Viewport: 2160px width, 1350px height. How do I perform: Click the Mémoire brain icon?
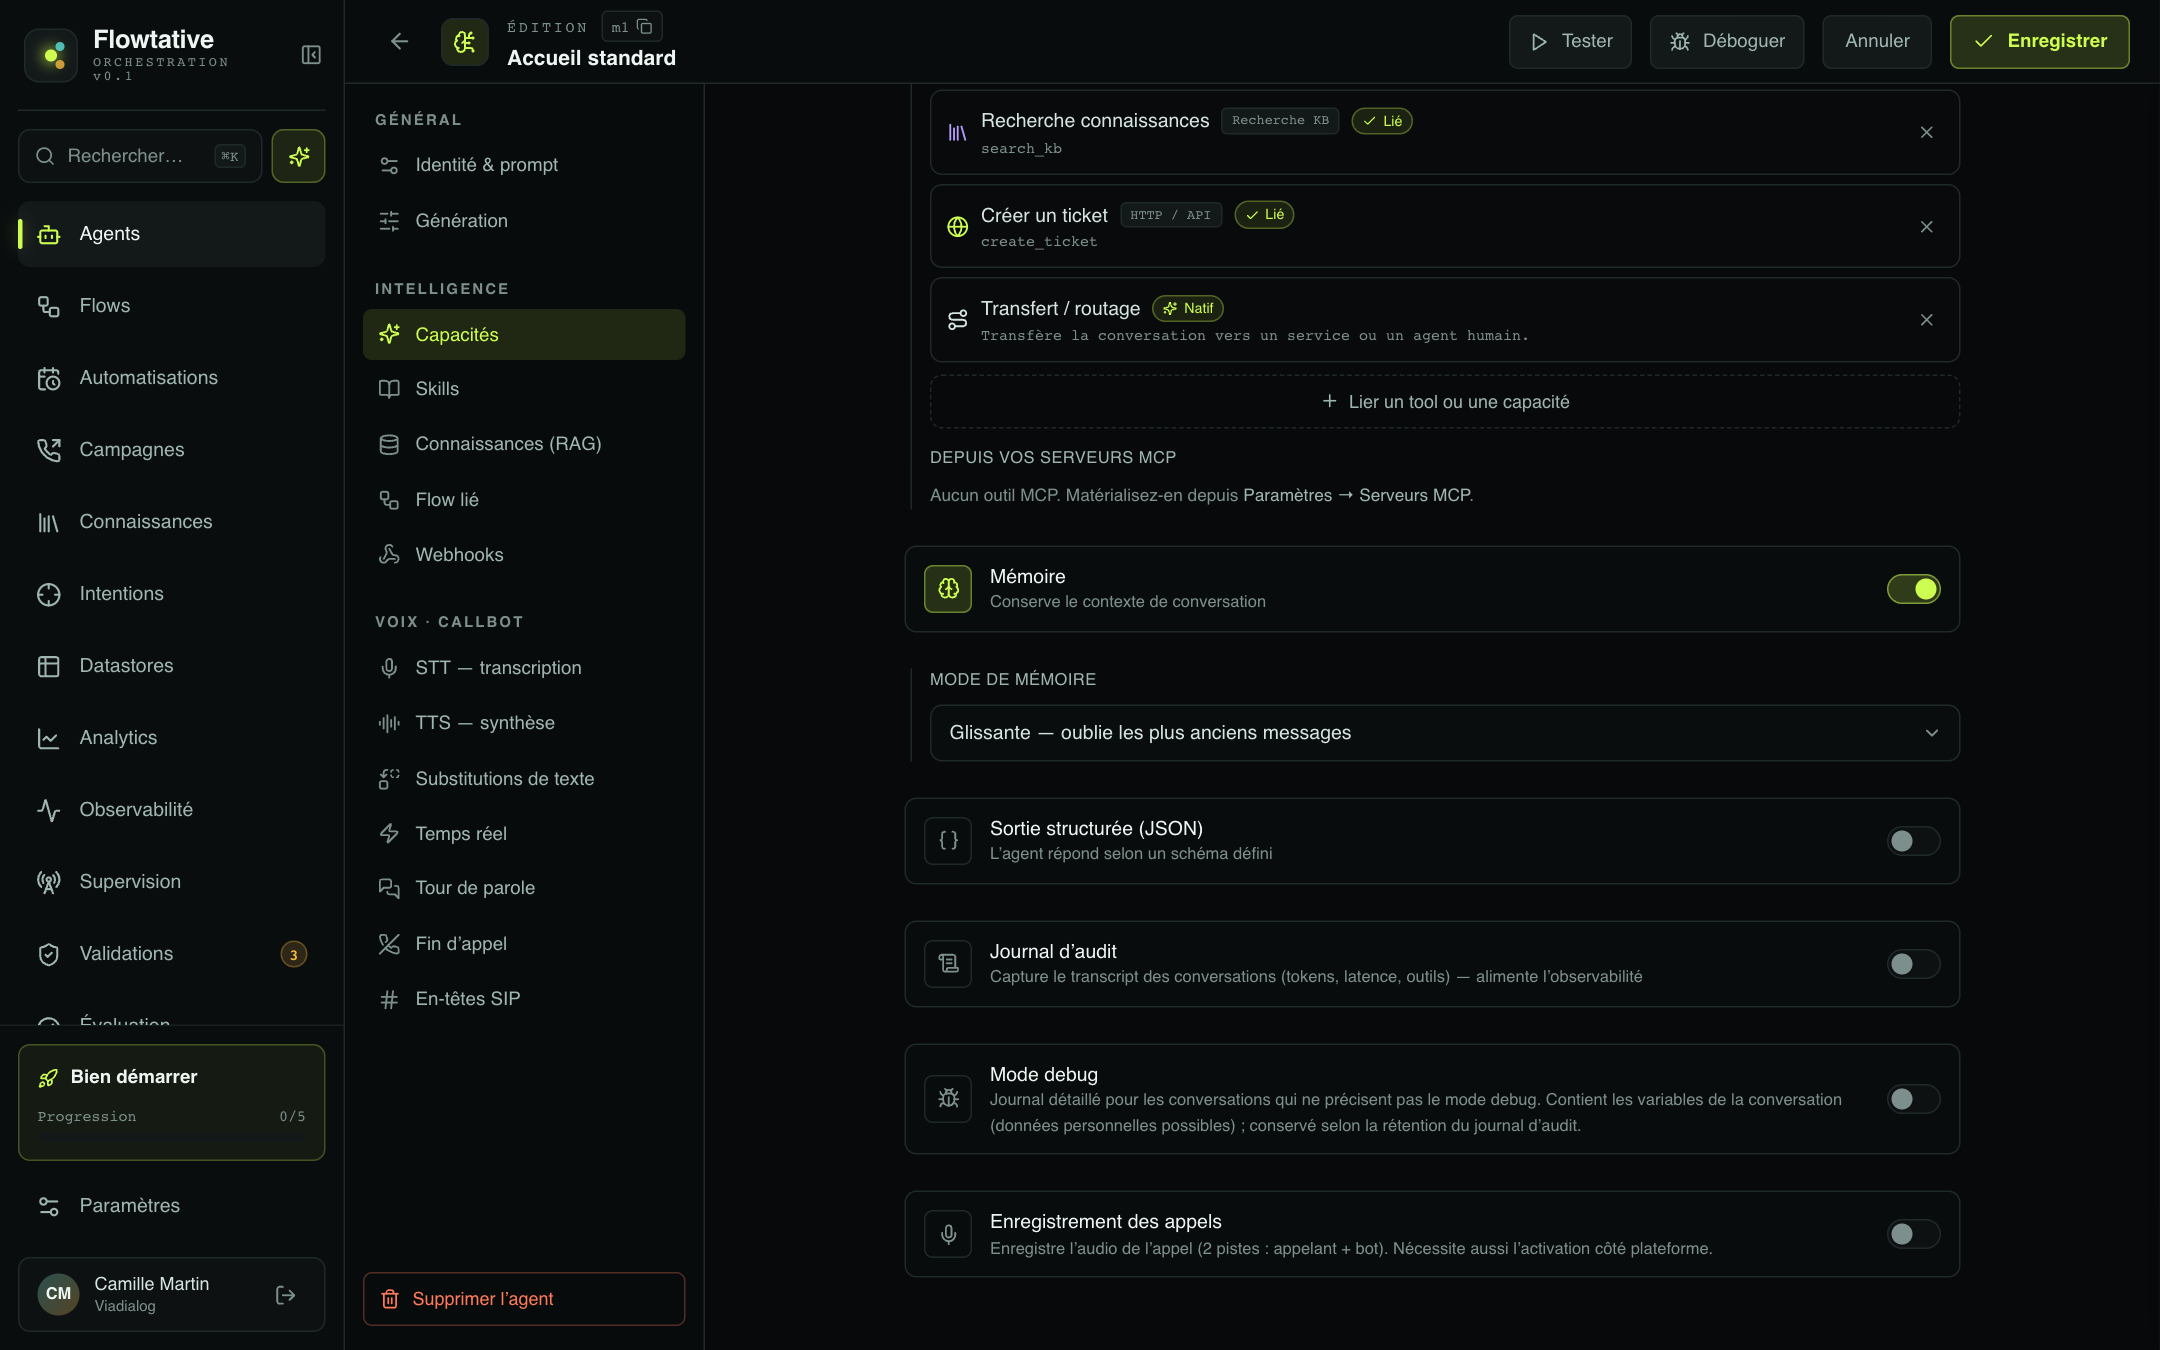coord(948,589)
